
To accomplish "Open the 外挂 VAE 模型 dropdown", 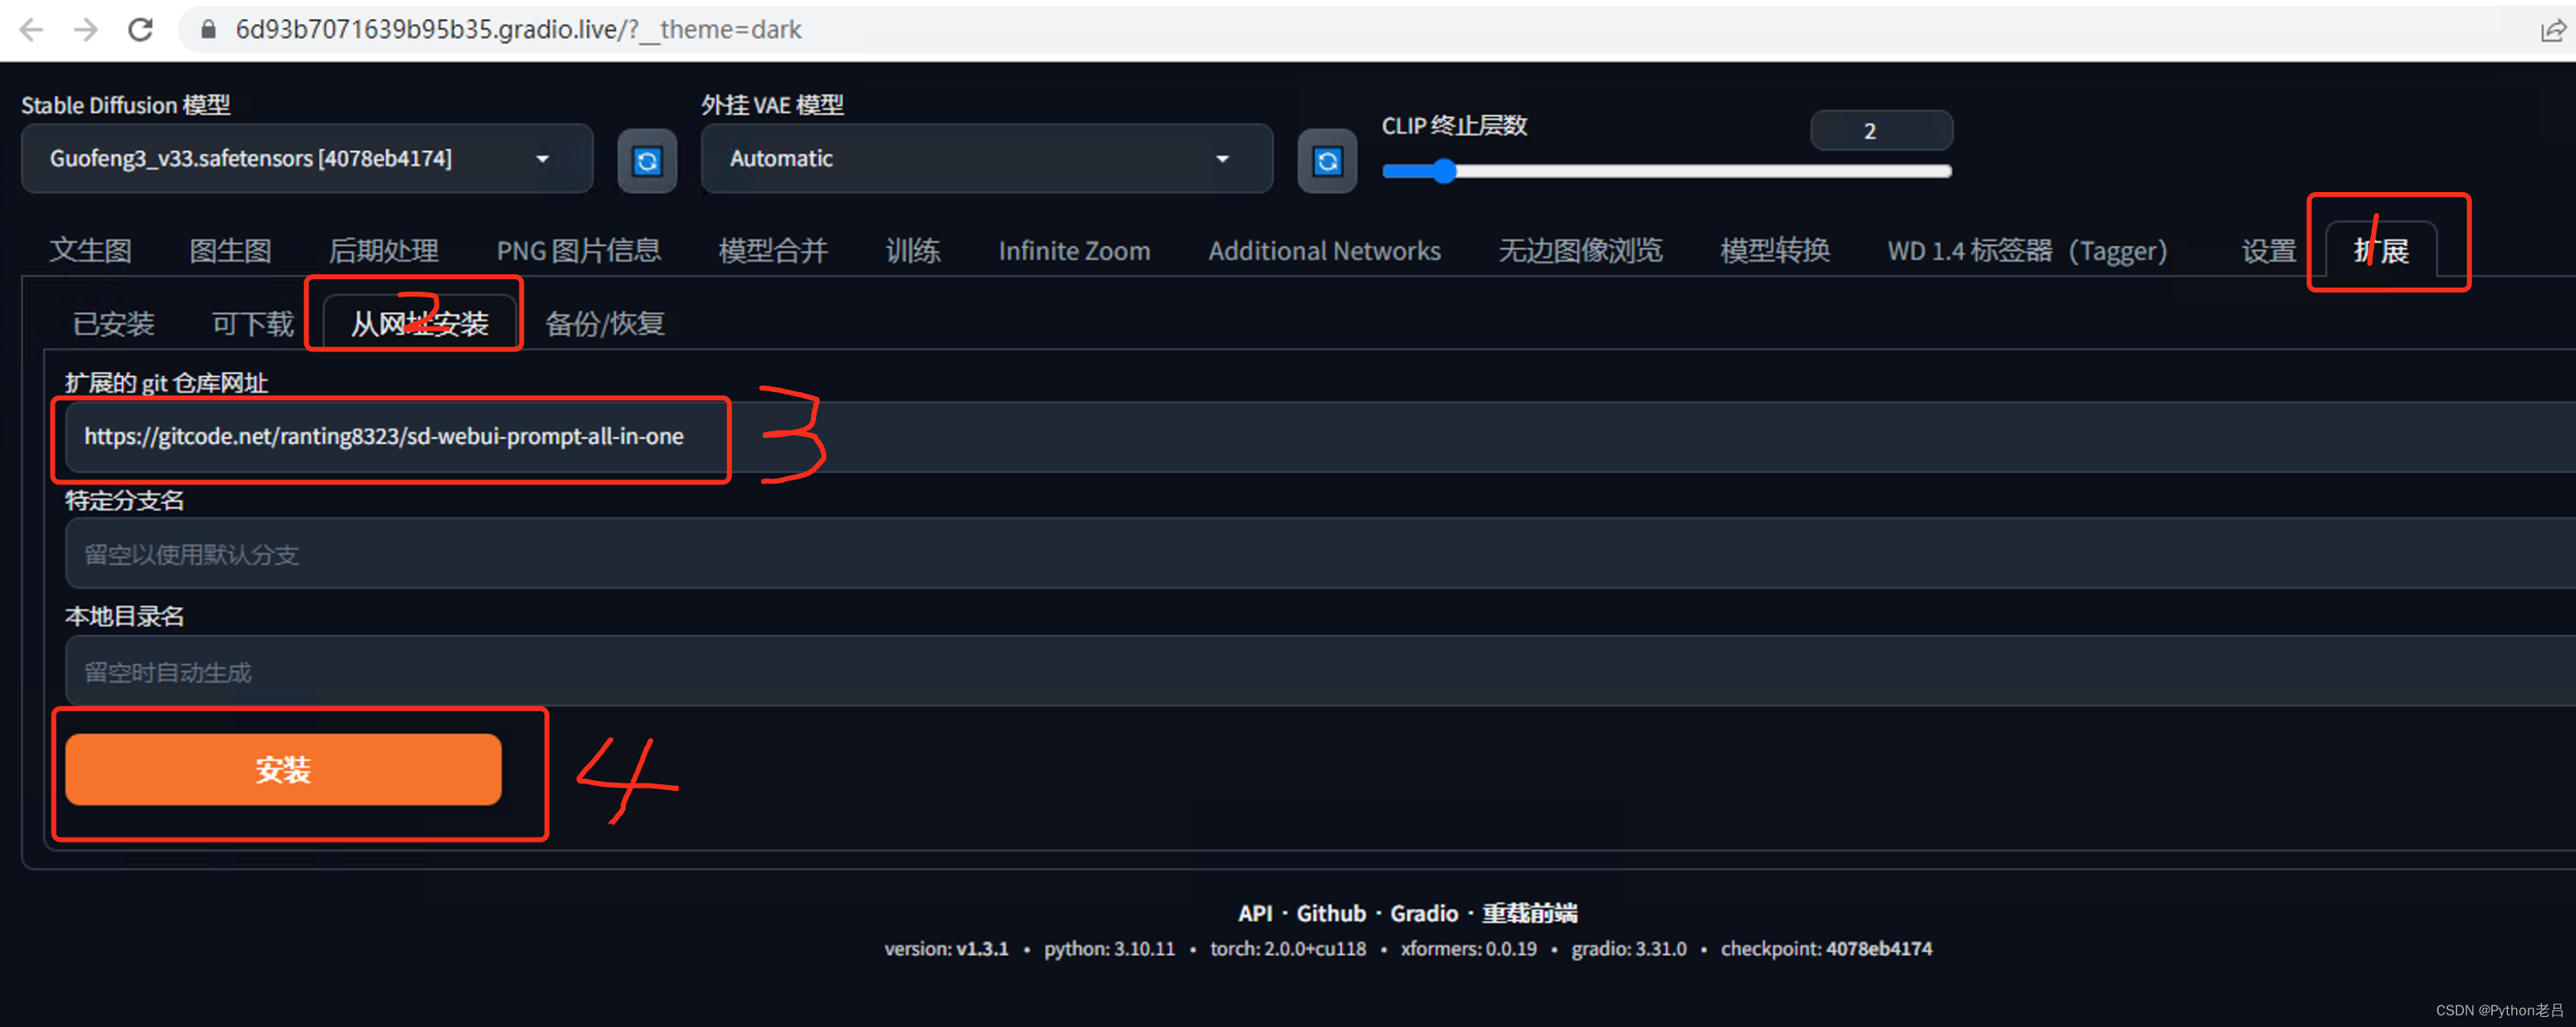I will pos(987,159).
